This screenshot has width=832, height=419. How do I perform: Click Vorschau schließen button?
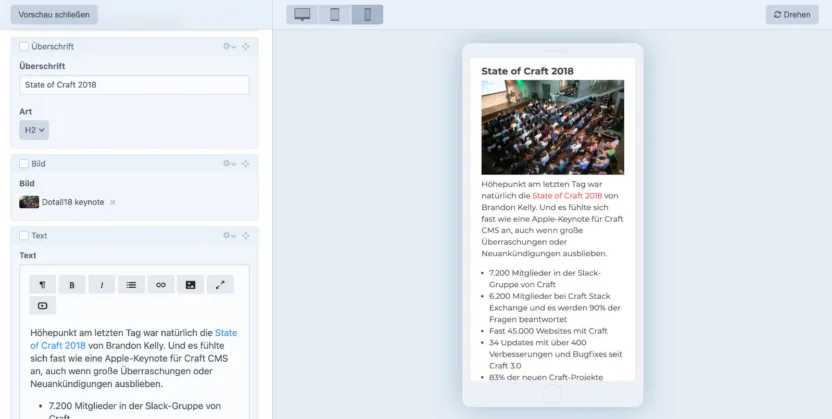click(x=54, y=14)
